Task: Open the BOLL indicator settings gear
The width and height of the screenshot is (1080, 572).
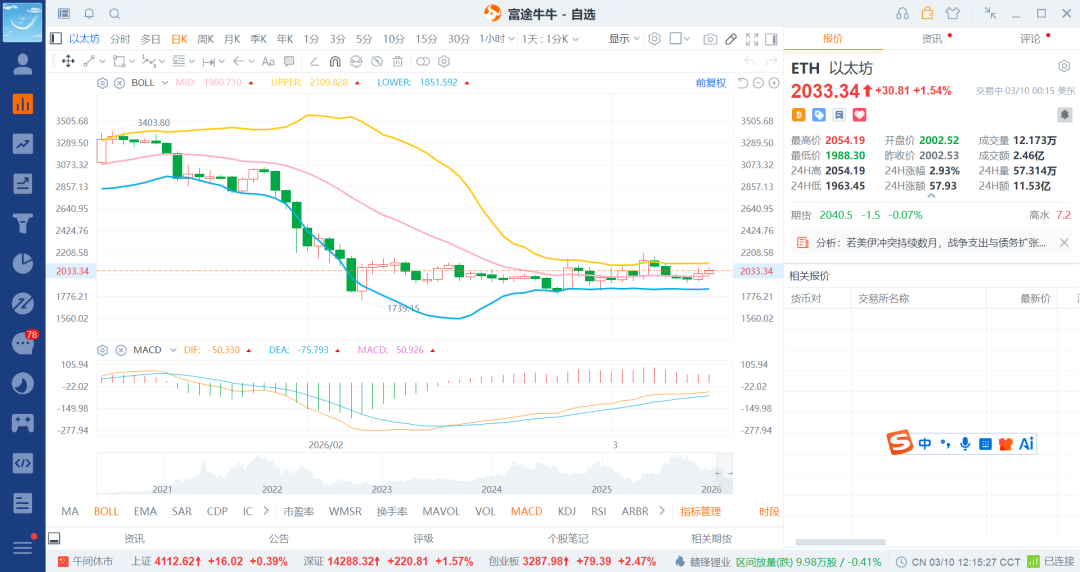Action: (x=103, y=83)
